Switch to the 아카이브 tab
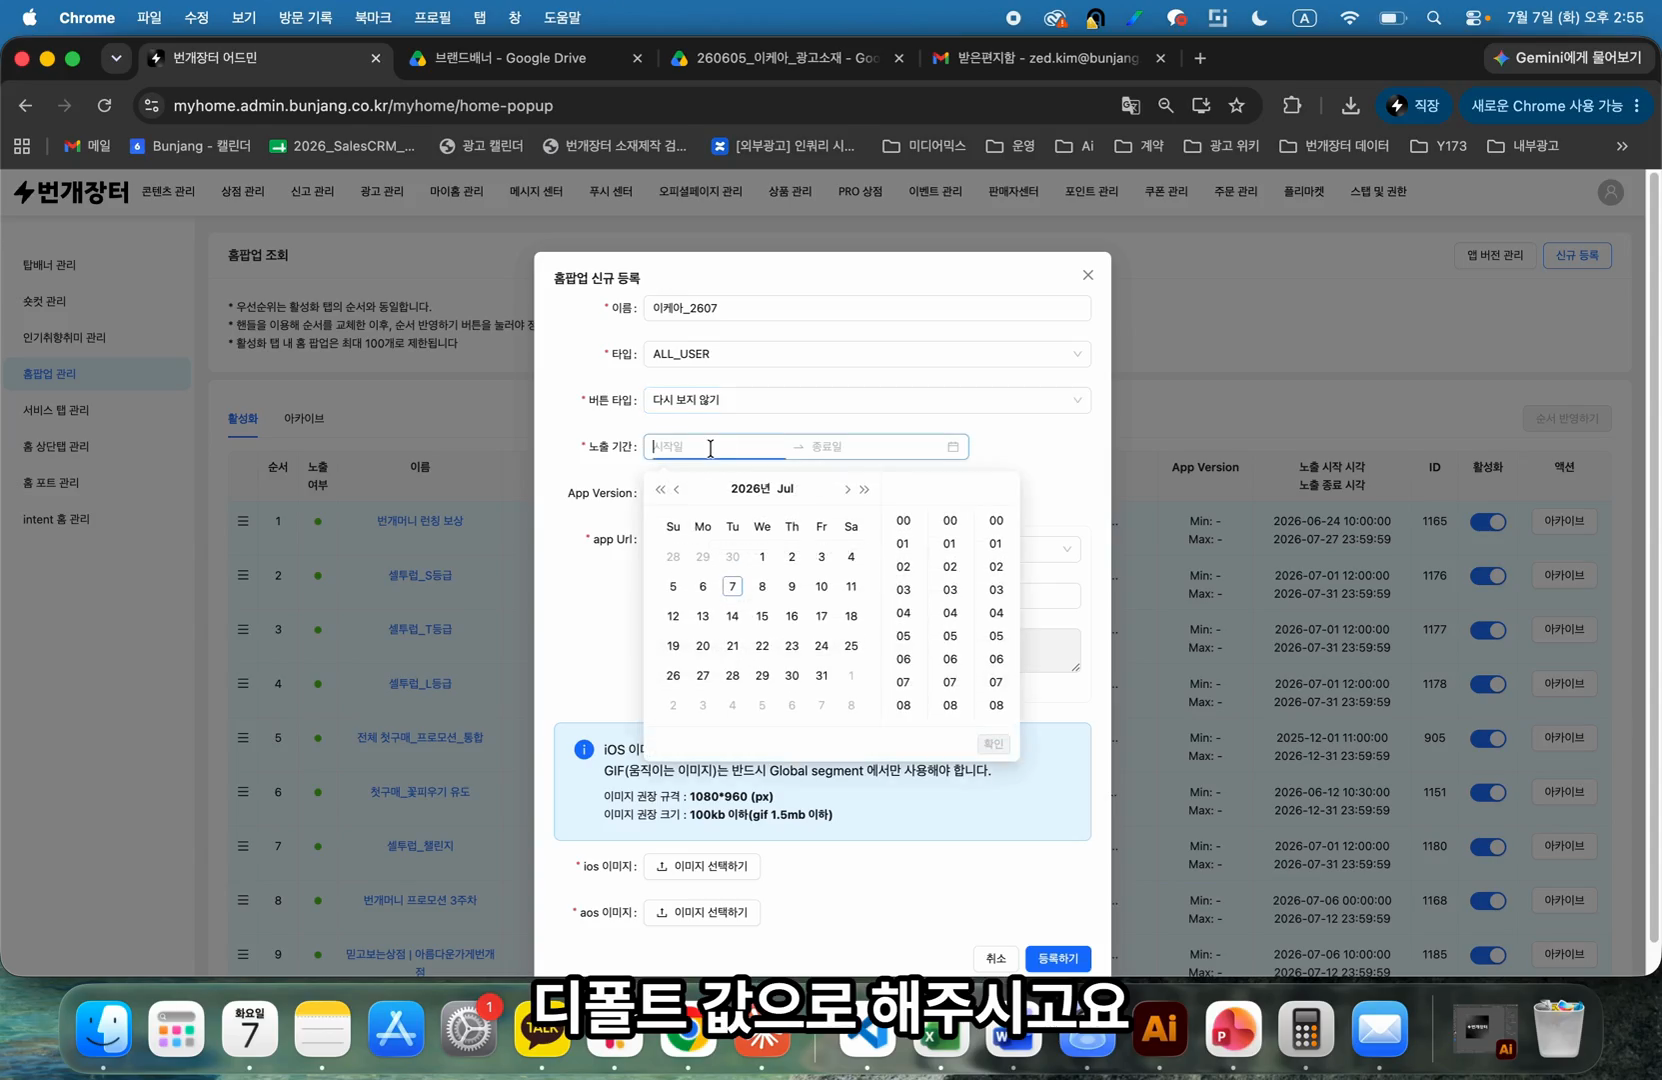 [x=304, y=418]
